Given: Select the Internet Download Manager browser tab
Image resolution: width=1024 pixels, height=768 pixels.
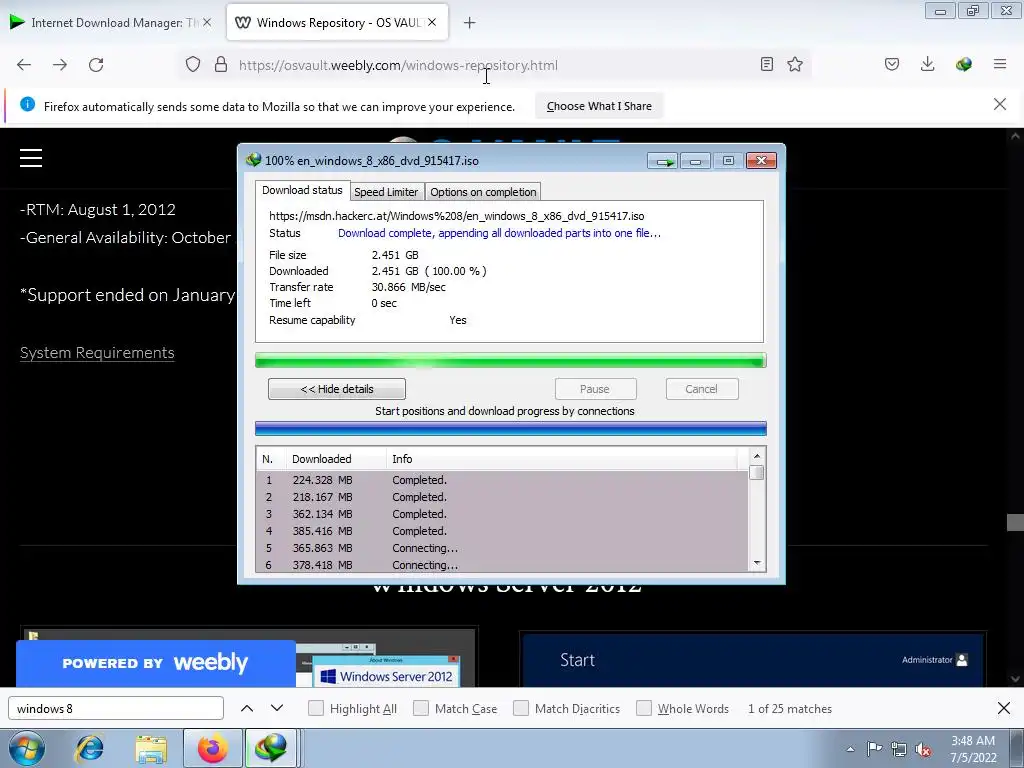Looking at the screenshot, I should click(111, 22).
